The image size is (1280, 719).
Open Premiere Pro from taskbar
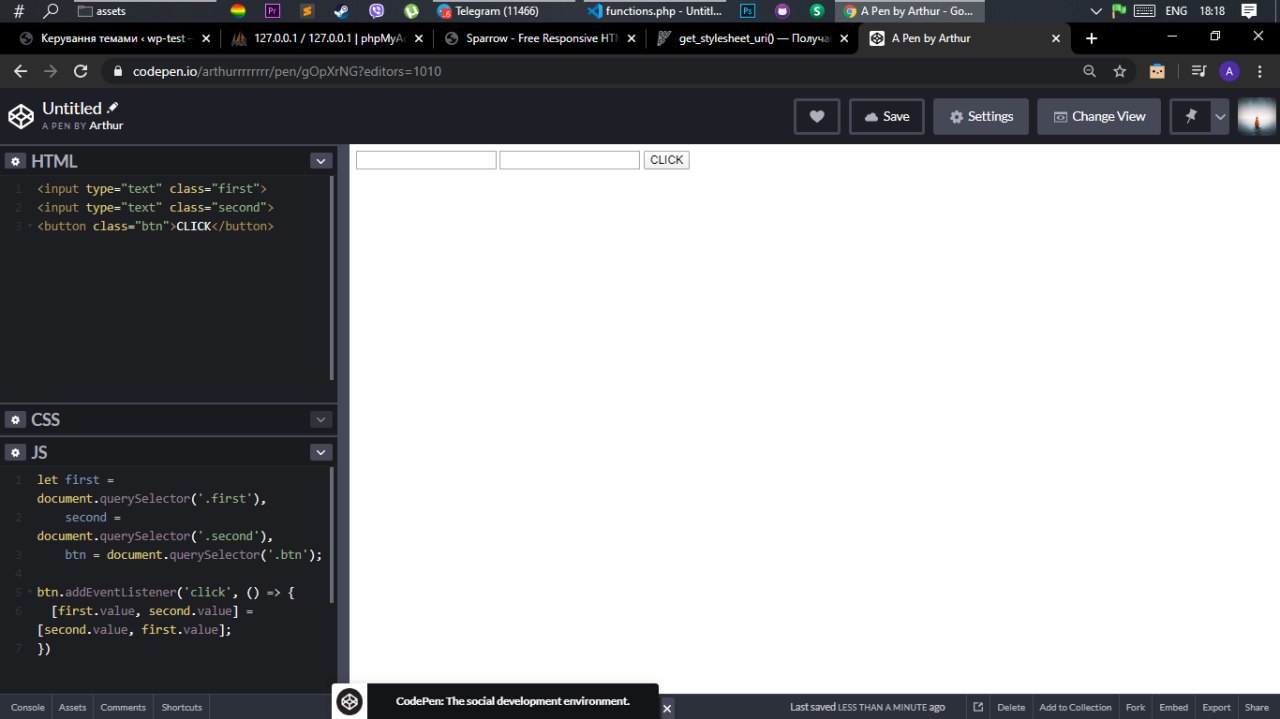coord(273,11)
